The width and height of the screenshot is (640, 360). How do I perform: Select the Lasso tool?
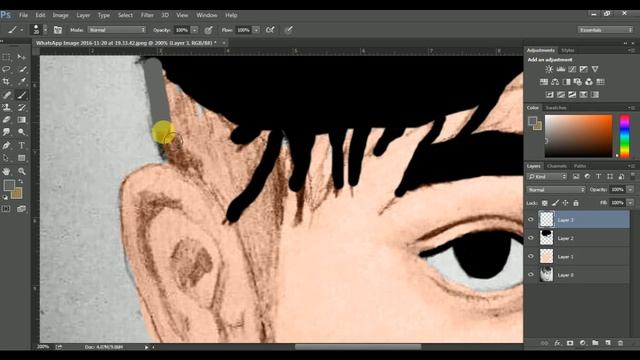[6, 69]
